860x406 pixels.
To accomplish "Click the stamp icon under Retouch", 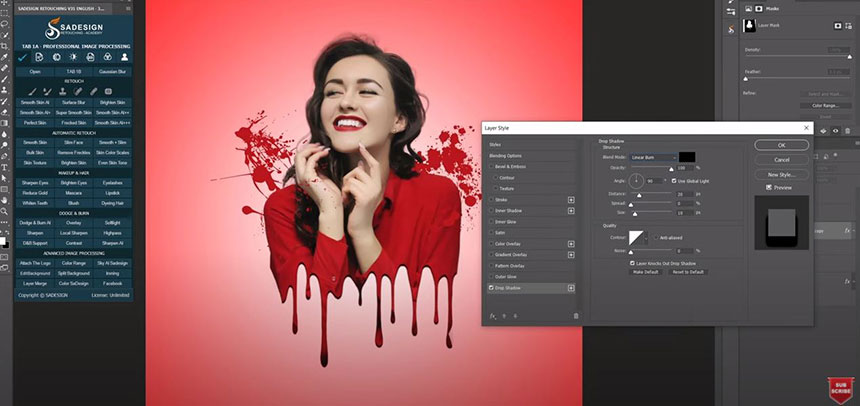I will 63,91.
